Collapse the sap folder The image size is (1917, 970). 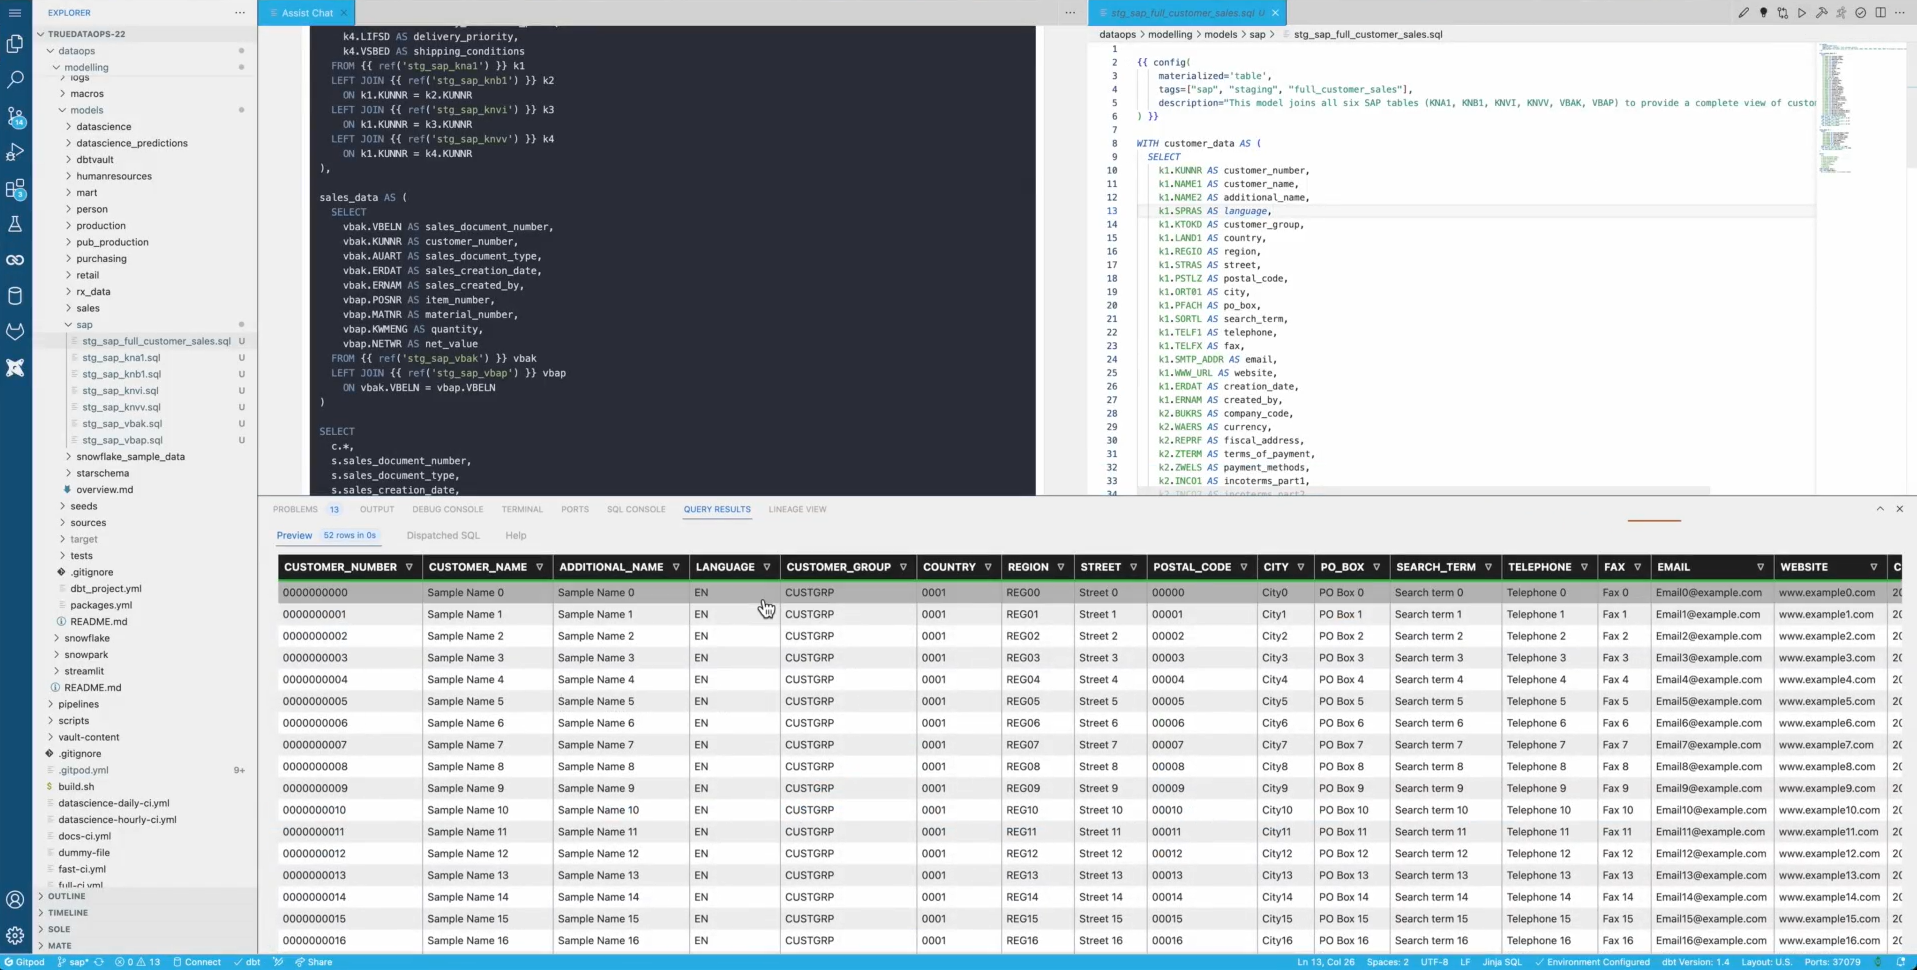[84, 325]
